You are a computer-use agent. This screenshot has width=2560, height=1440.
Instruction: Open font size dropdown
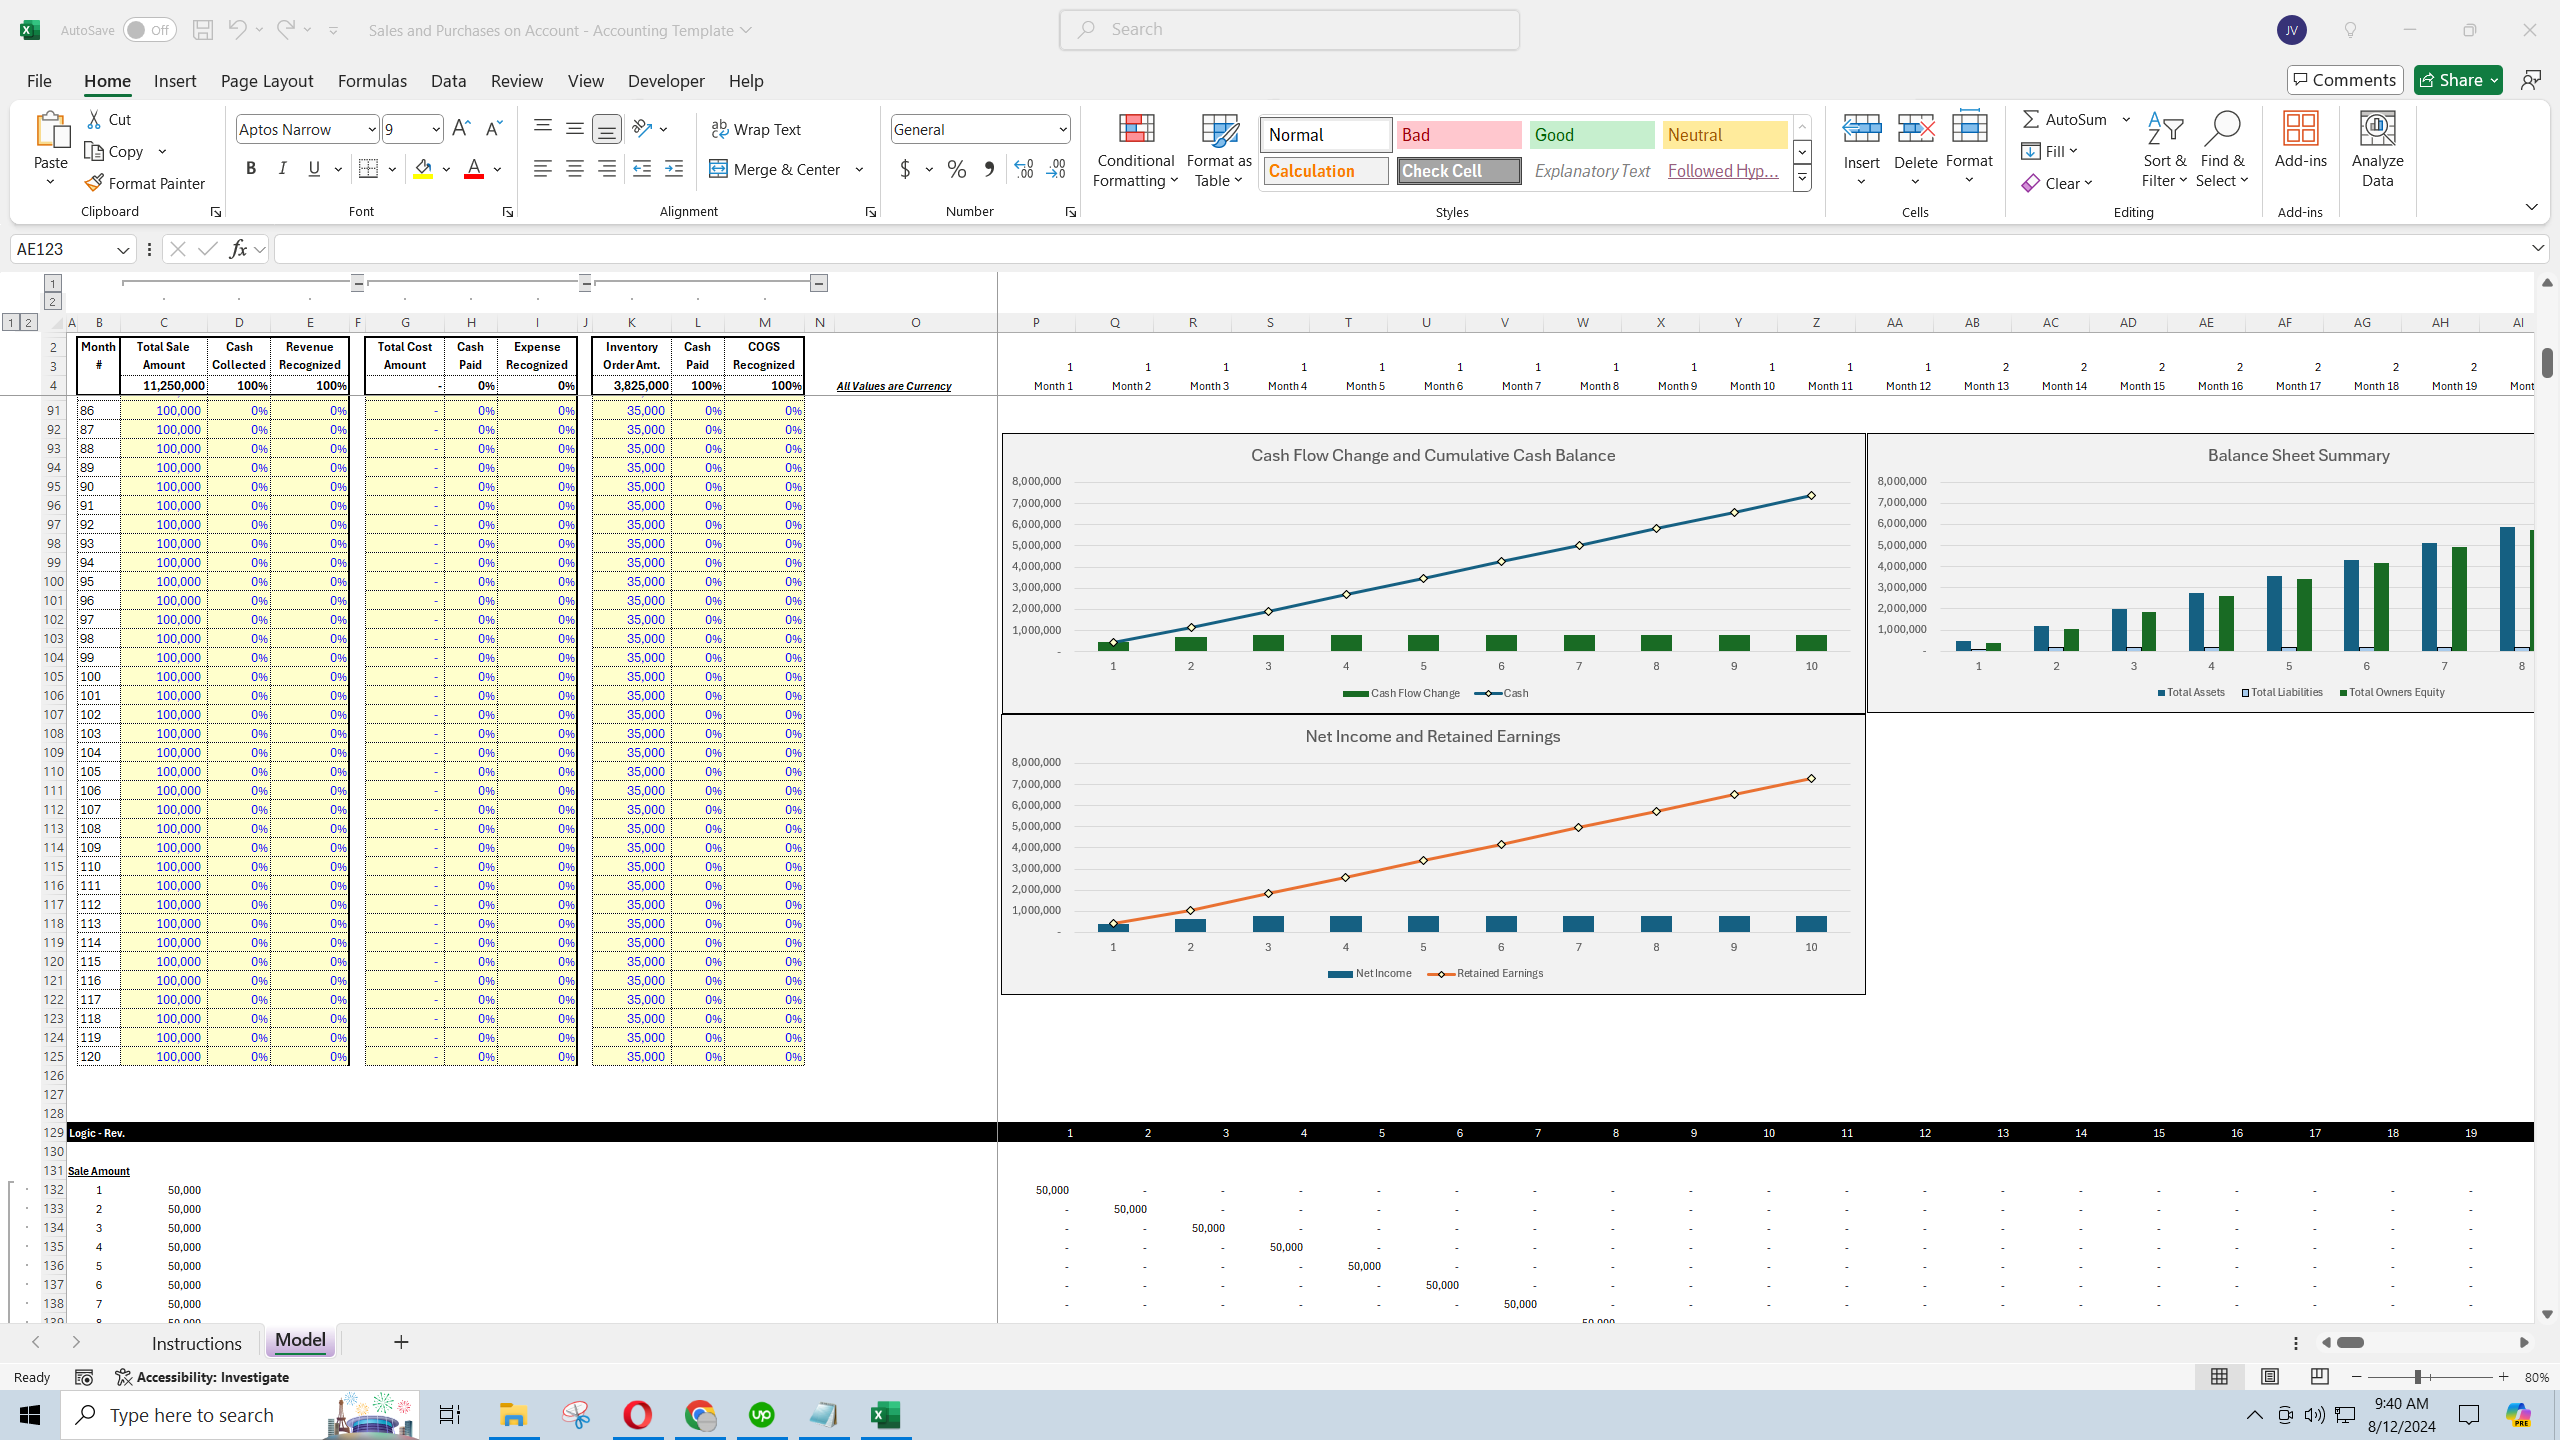point(436,129)
